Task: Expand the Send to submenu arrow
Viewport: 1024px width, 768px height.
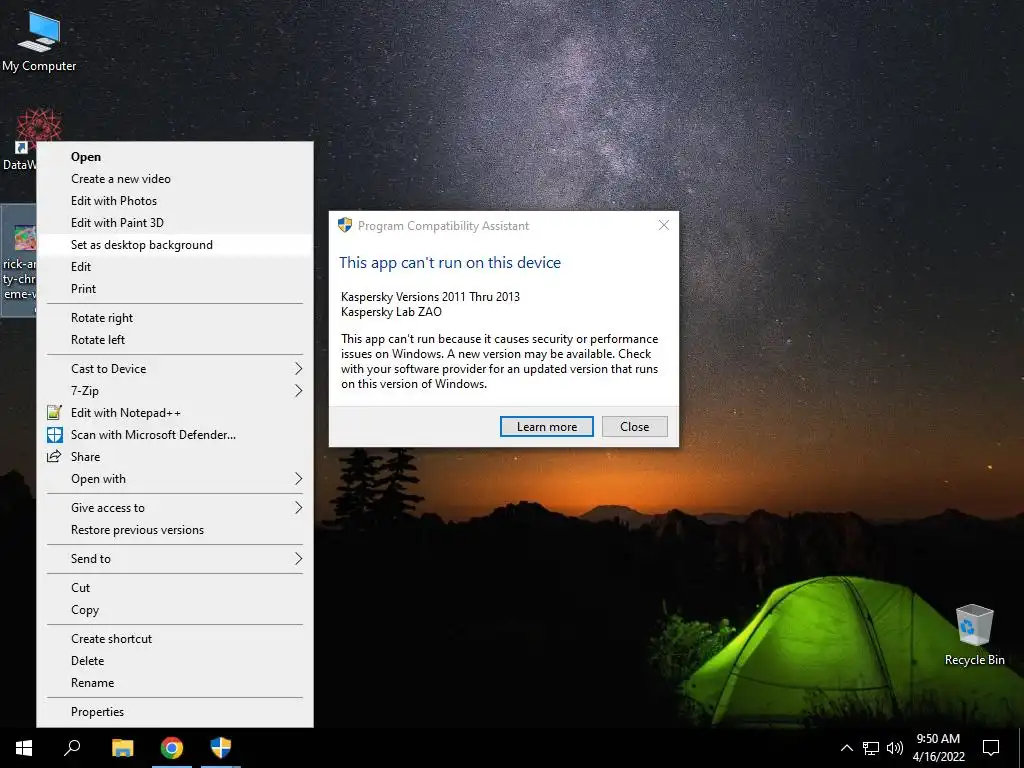Action: [298, 559]
